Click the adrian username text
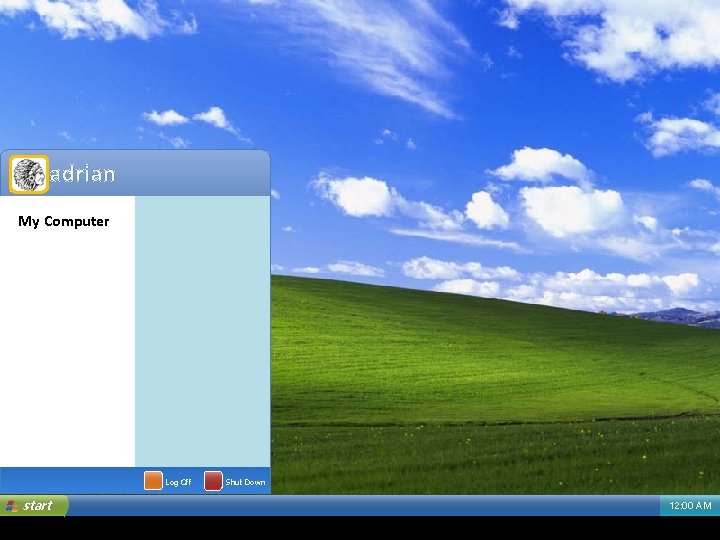This screenshot has width=720, height=540. tap(82, 174)
